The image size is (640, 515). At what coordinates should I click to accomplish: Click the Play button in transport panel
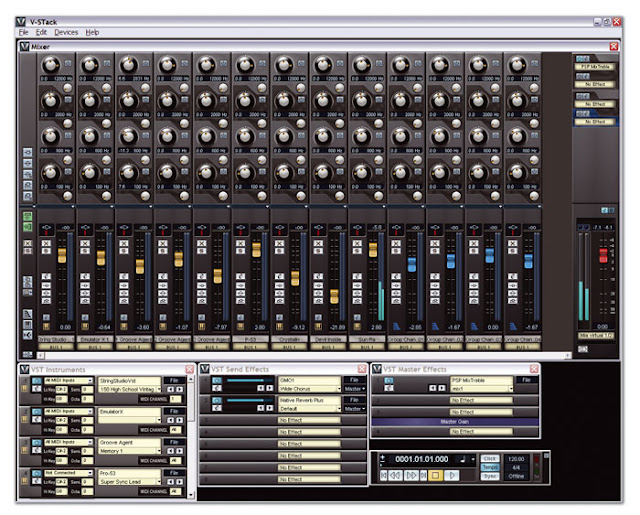pyautogui.click(x=452, y=475)
